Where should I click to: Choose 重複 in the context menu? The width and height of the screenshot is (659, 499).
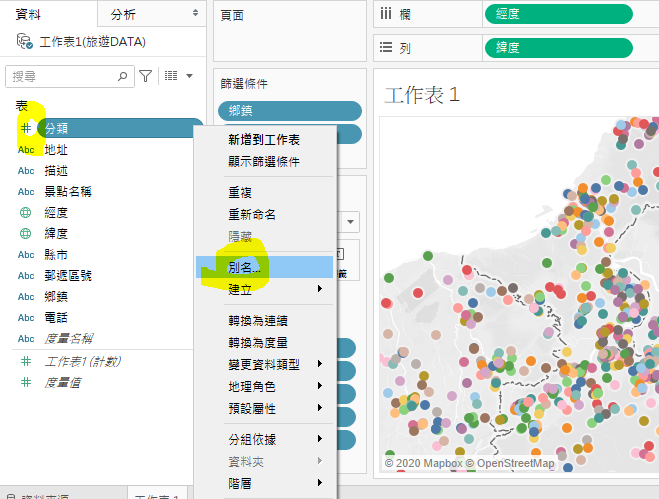click(264, 193)
